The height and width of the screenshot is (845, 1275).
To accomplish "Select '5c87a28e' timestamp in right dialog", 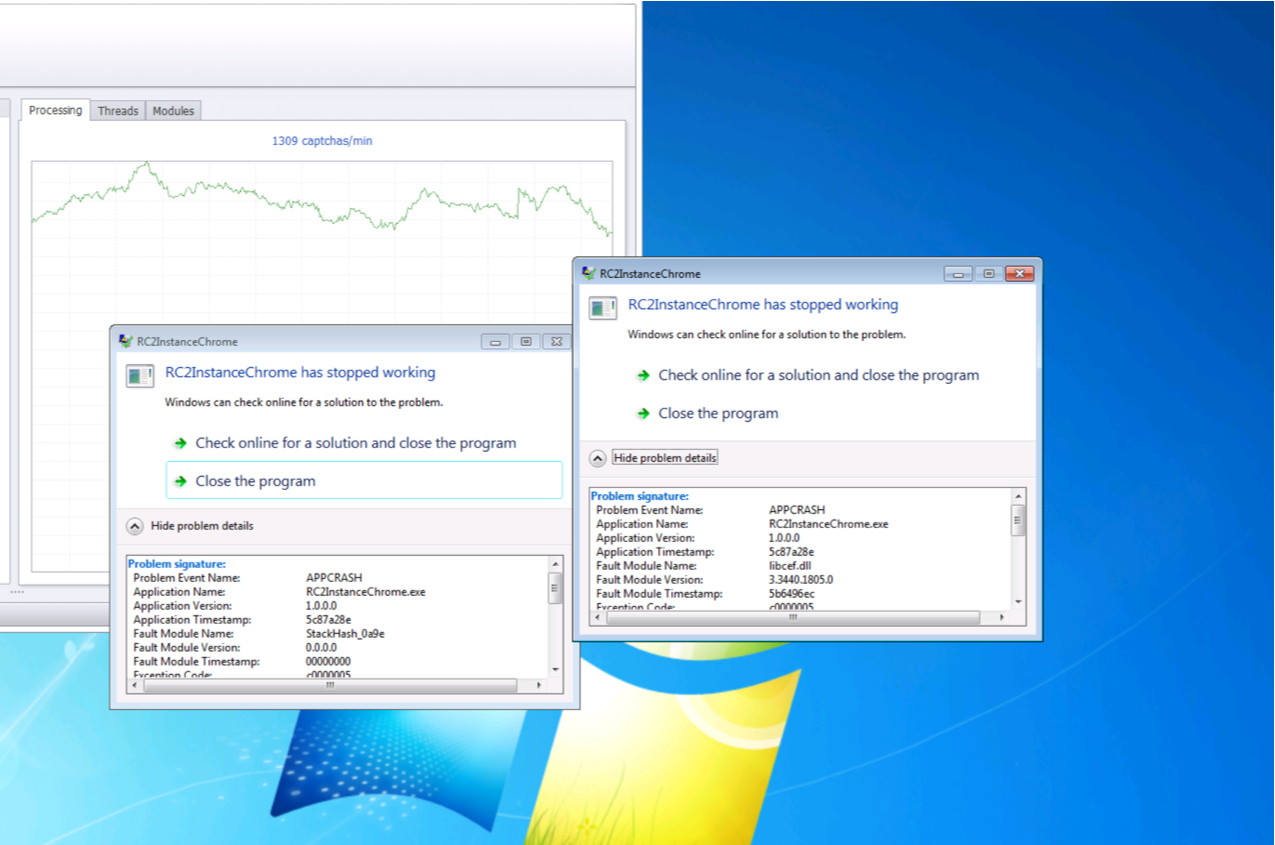I will 791,552.
